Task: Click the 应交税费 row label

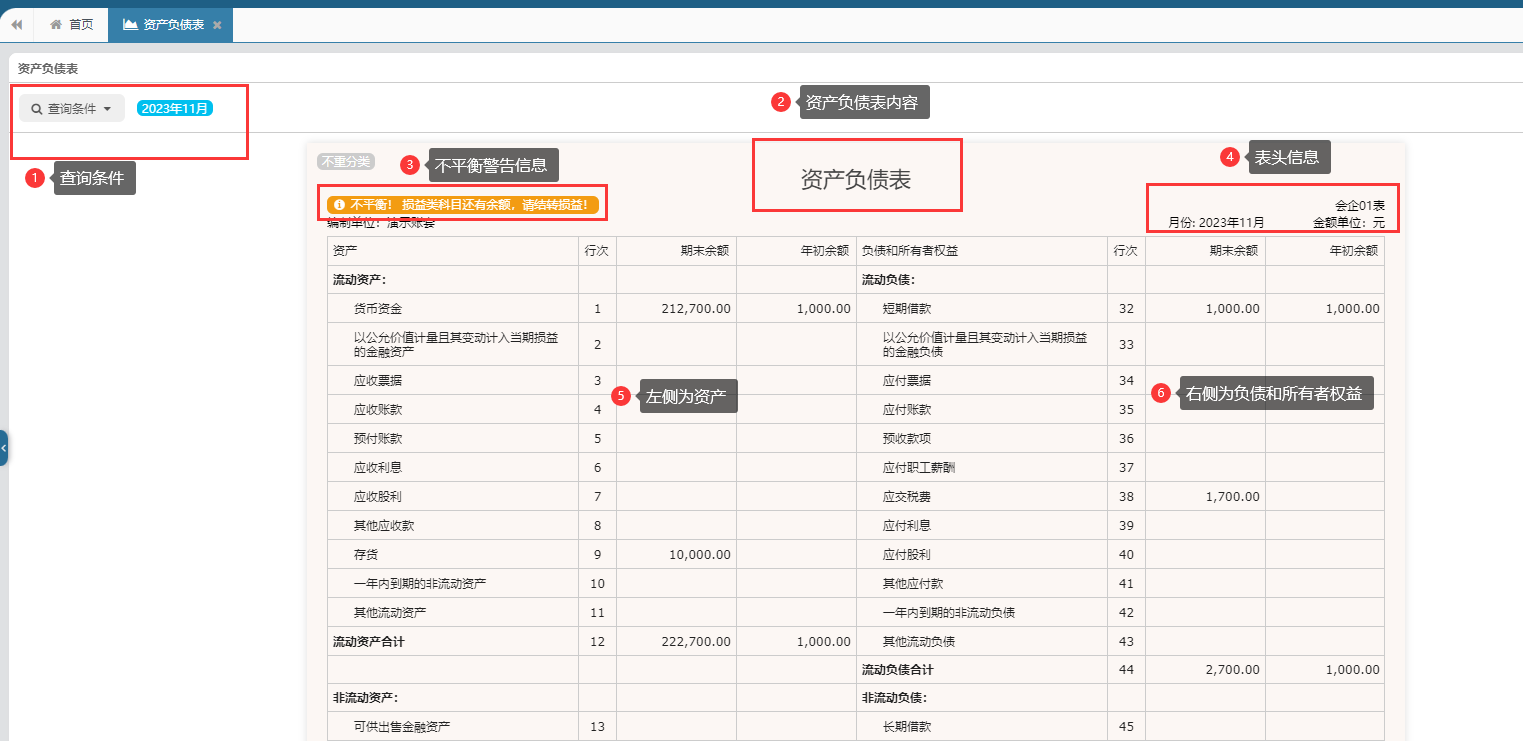Action: (907, 496)
